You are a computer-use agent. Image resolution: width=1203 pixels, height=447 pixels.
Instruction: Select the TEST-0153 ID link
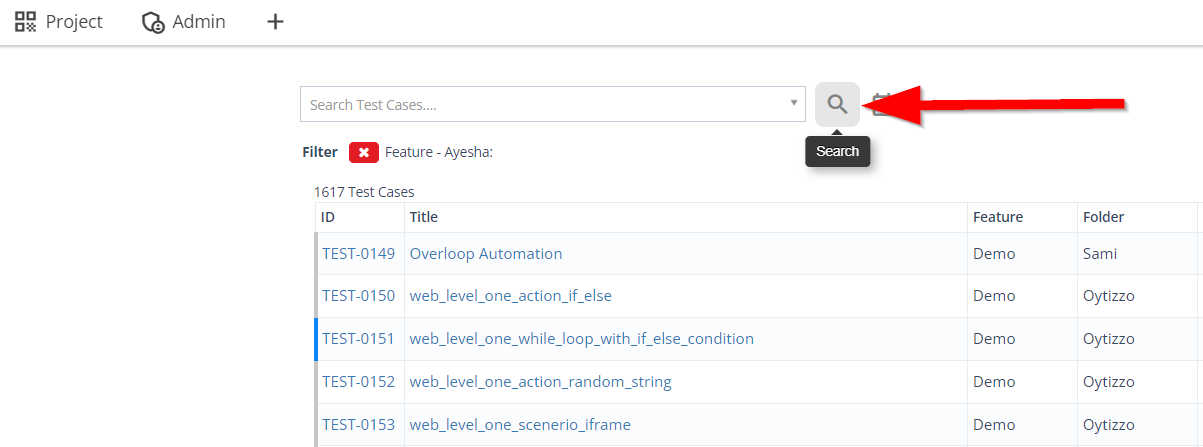pyautogui.click(x=358, y=425)
